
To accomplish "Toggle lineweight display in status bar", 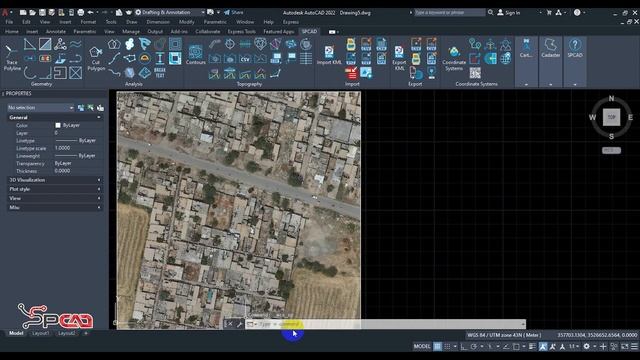I will (x=532, y=347).
